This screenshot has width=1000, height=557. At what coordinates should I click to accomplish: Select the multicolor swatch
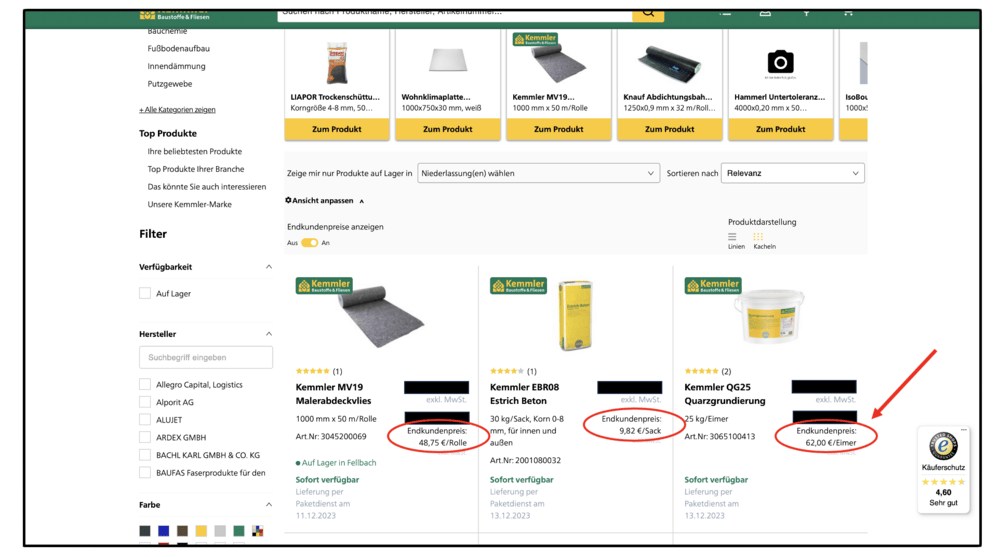tap(258, 531)
